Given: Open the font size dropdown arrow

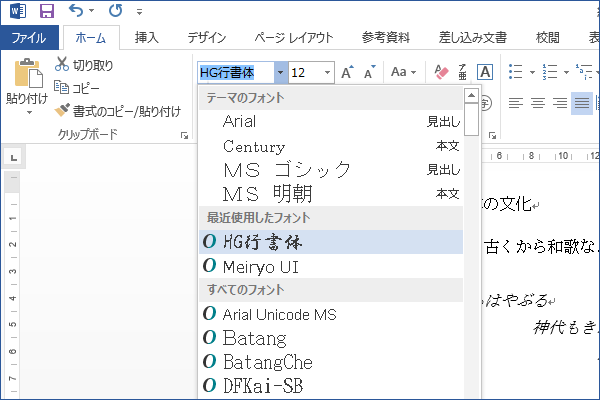Looking at the screenshot, I should pyautogui.click(x=328, y=72).
